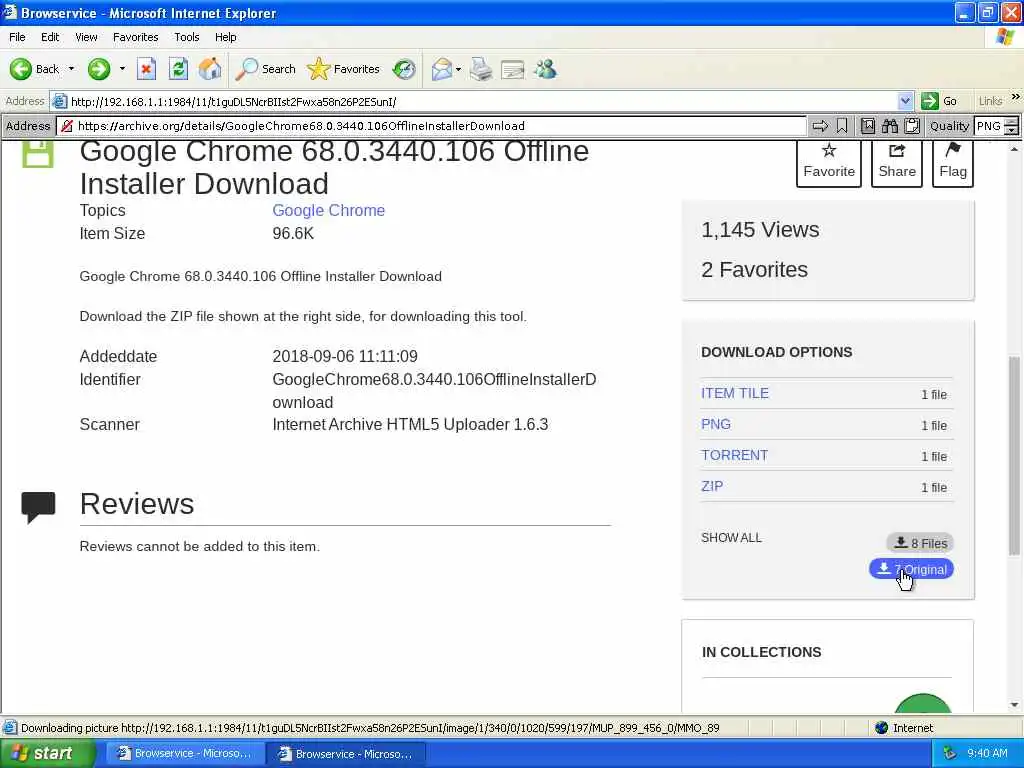Open the Forward history dropdown arrow
The width and height of the screenshot is (1024, 768).
point(122,69)
